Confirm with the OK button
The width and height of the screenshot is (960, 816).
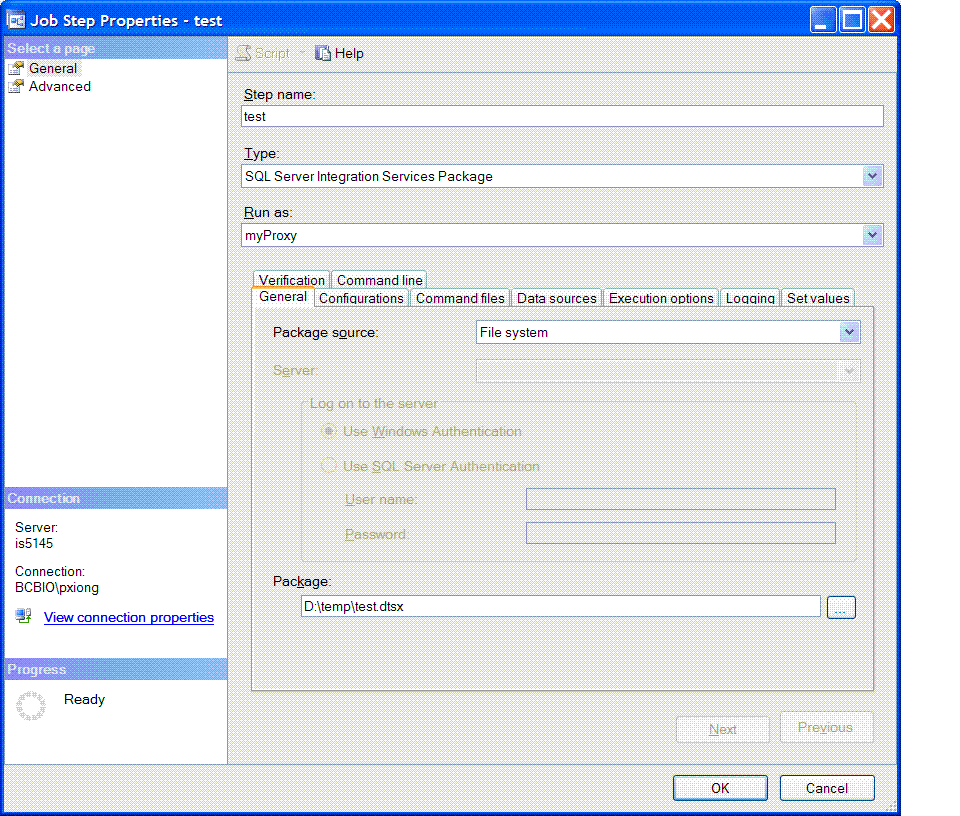[720, 788]
